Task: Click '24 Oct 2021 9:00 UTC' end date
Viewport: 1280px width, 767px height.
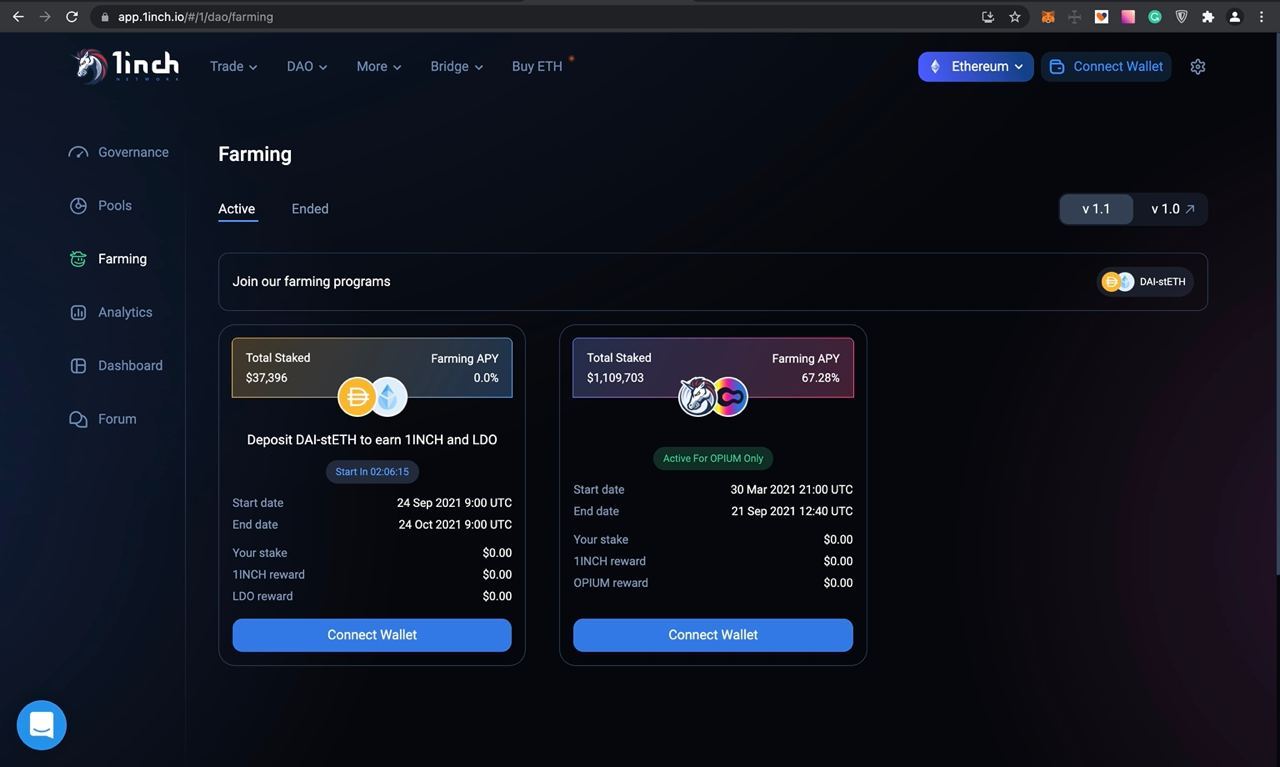Action: click(455, 525)
